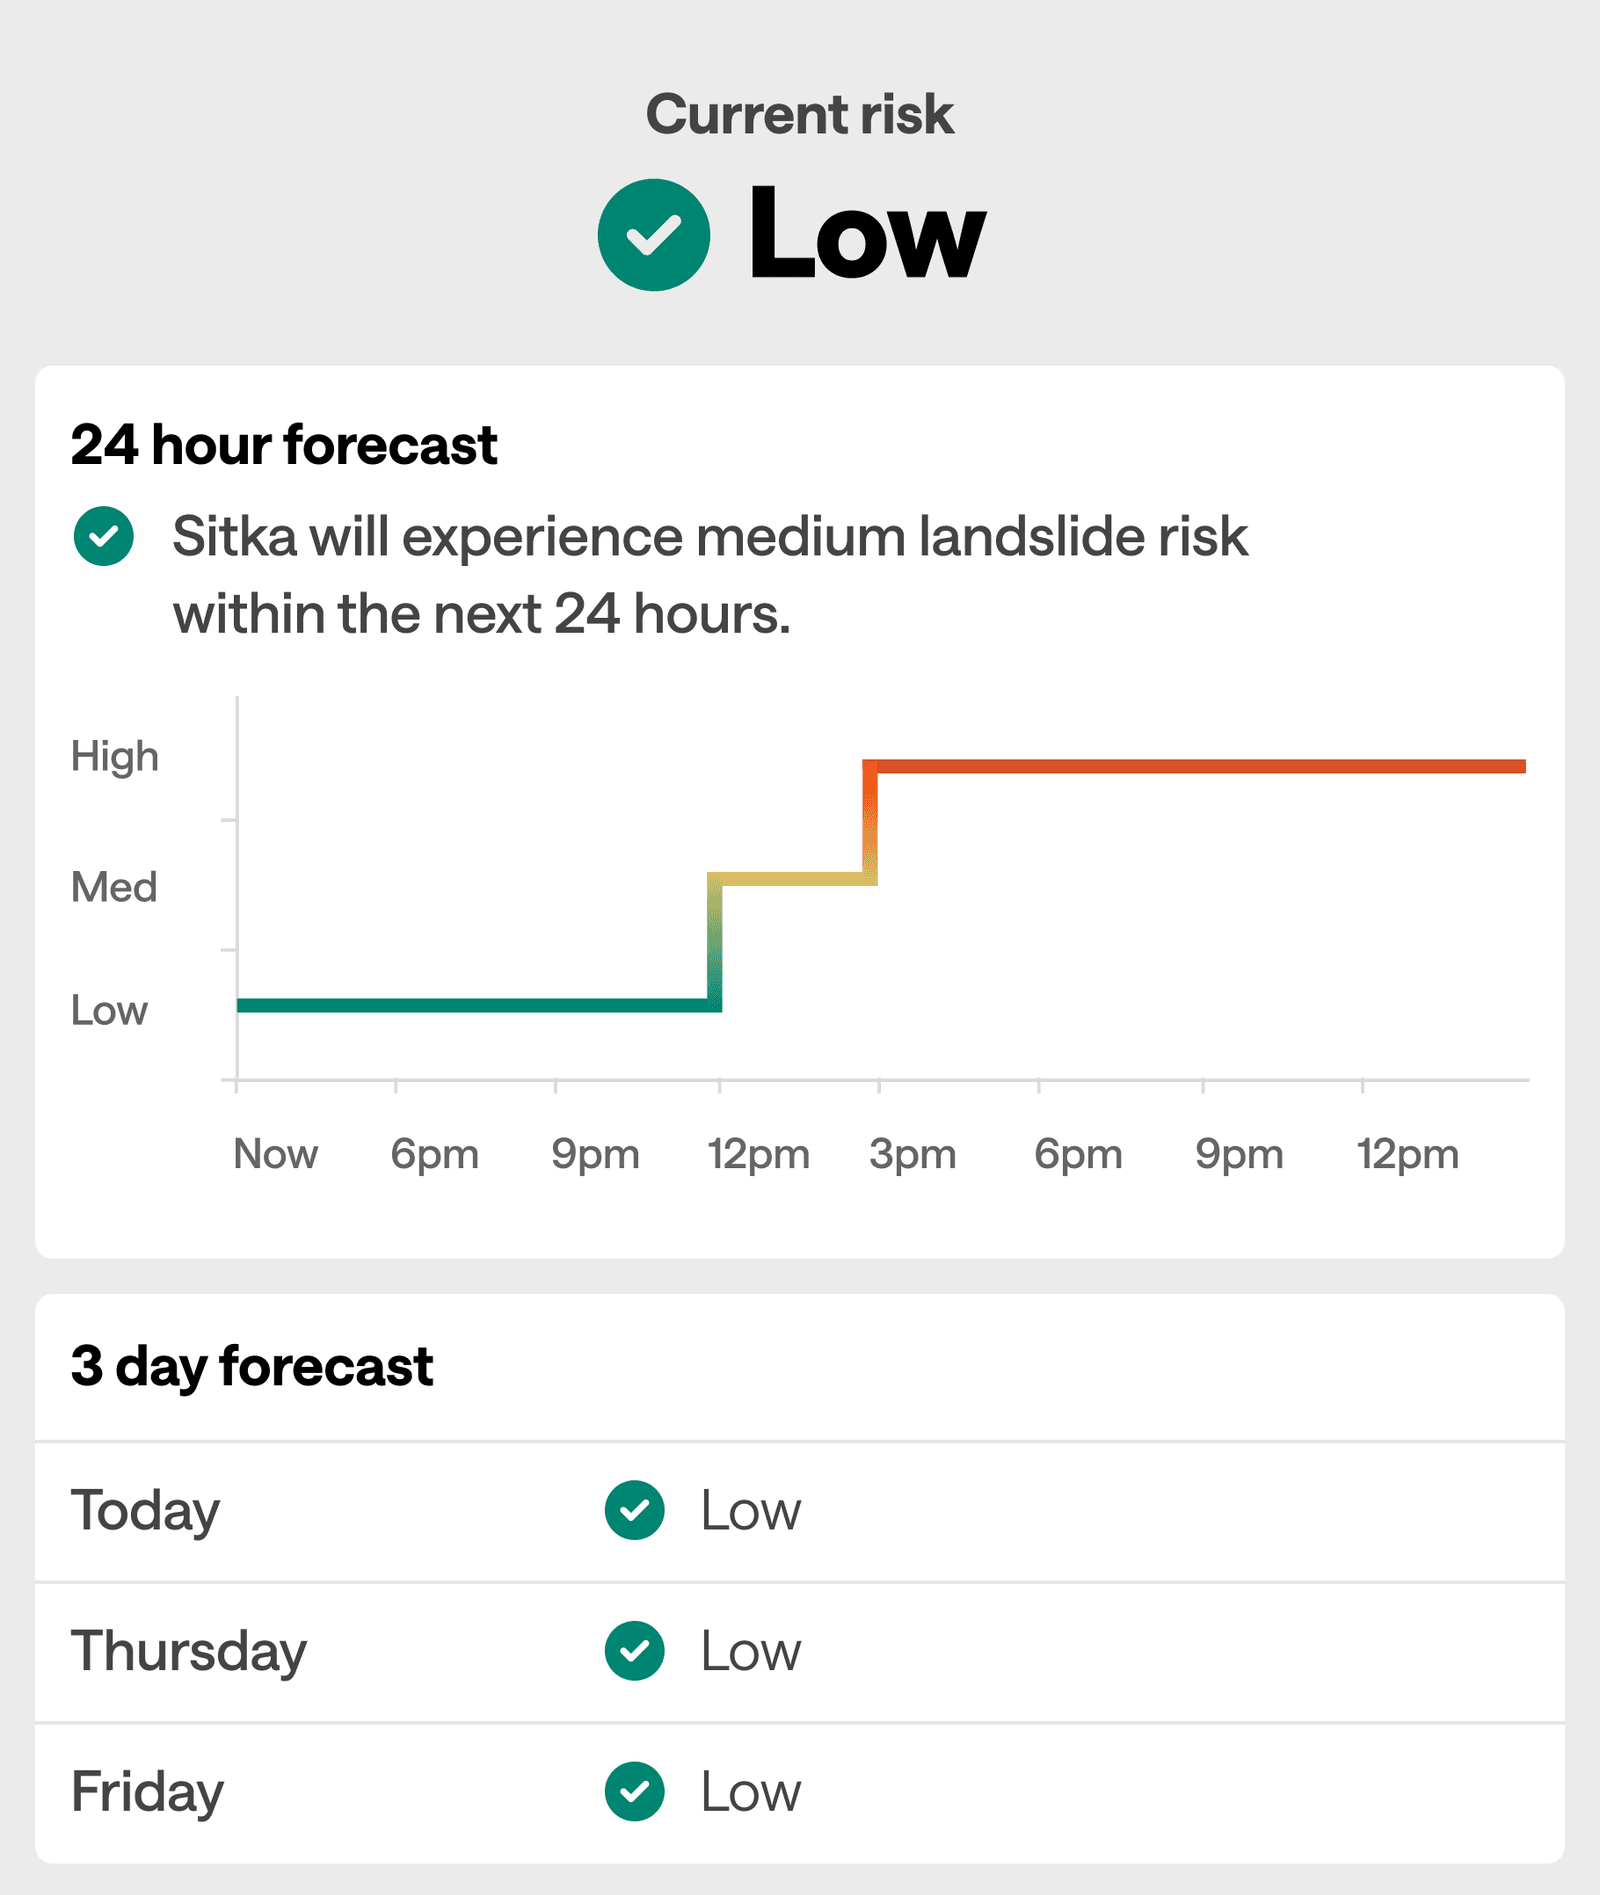
Task: Click the Today row green check icon
Action: point(634,1510)
